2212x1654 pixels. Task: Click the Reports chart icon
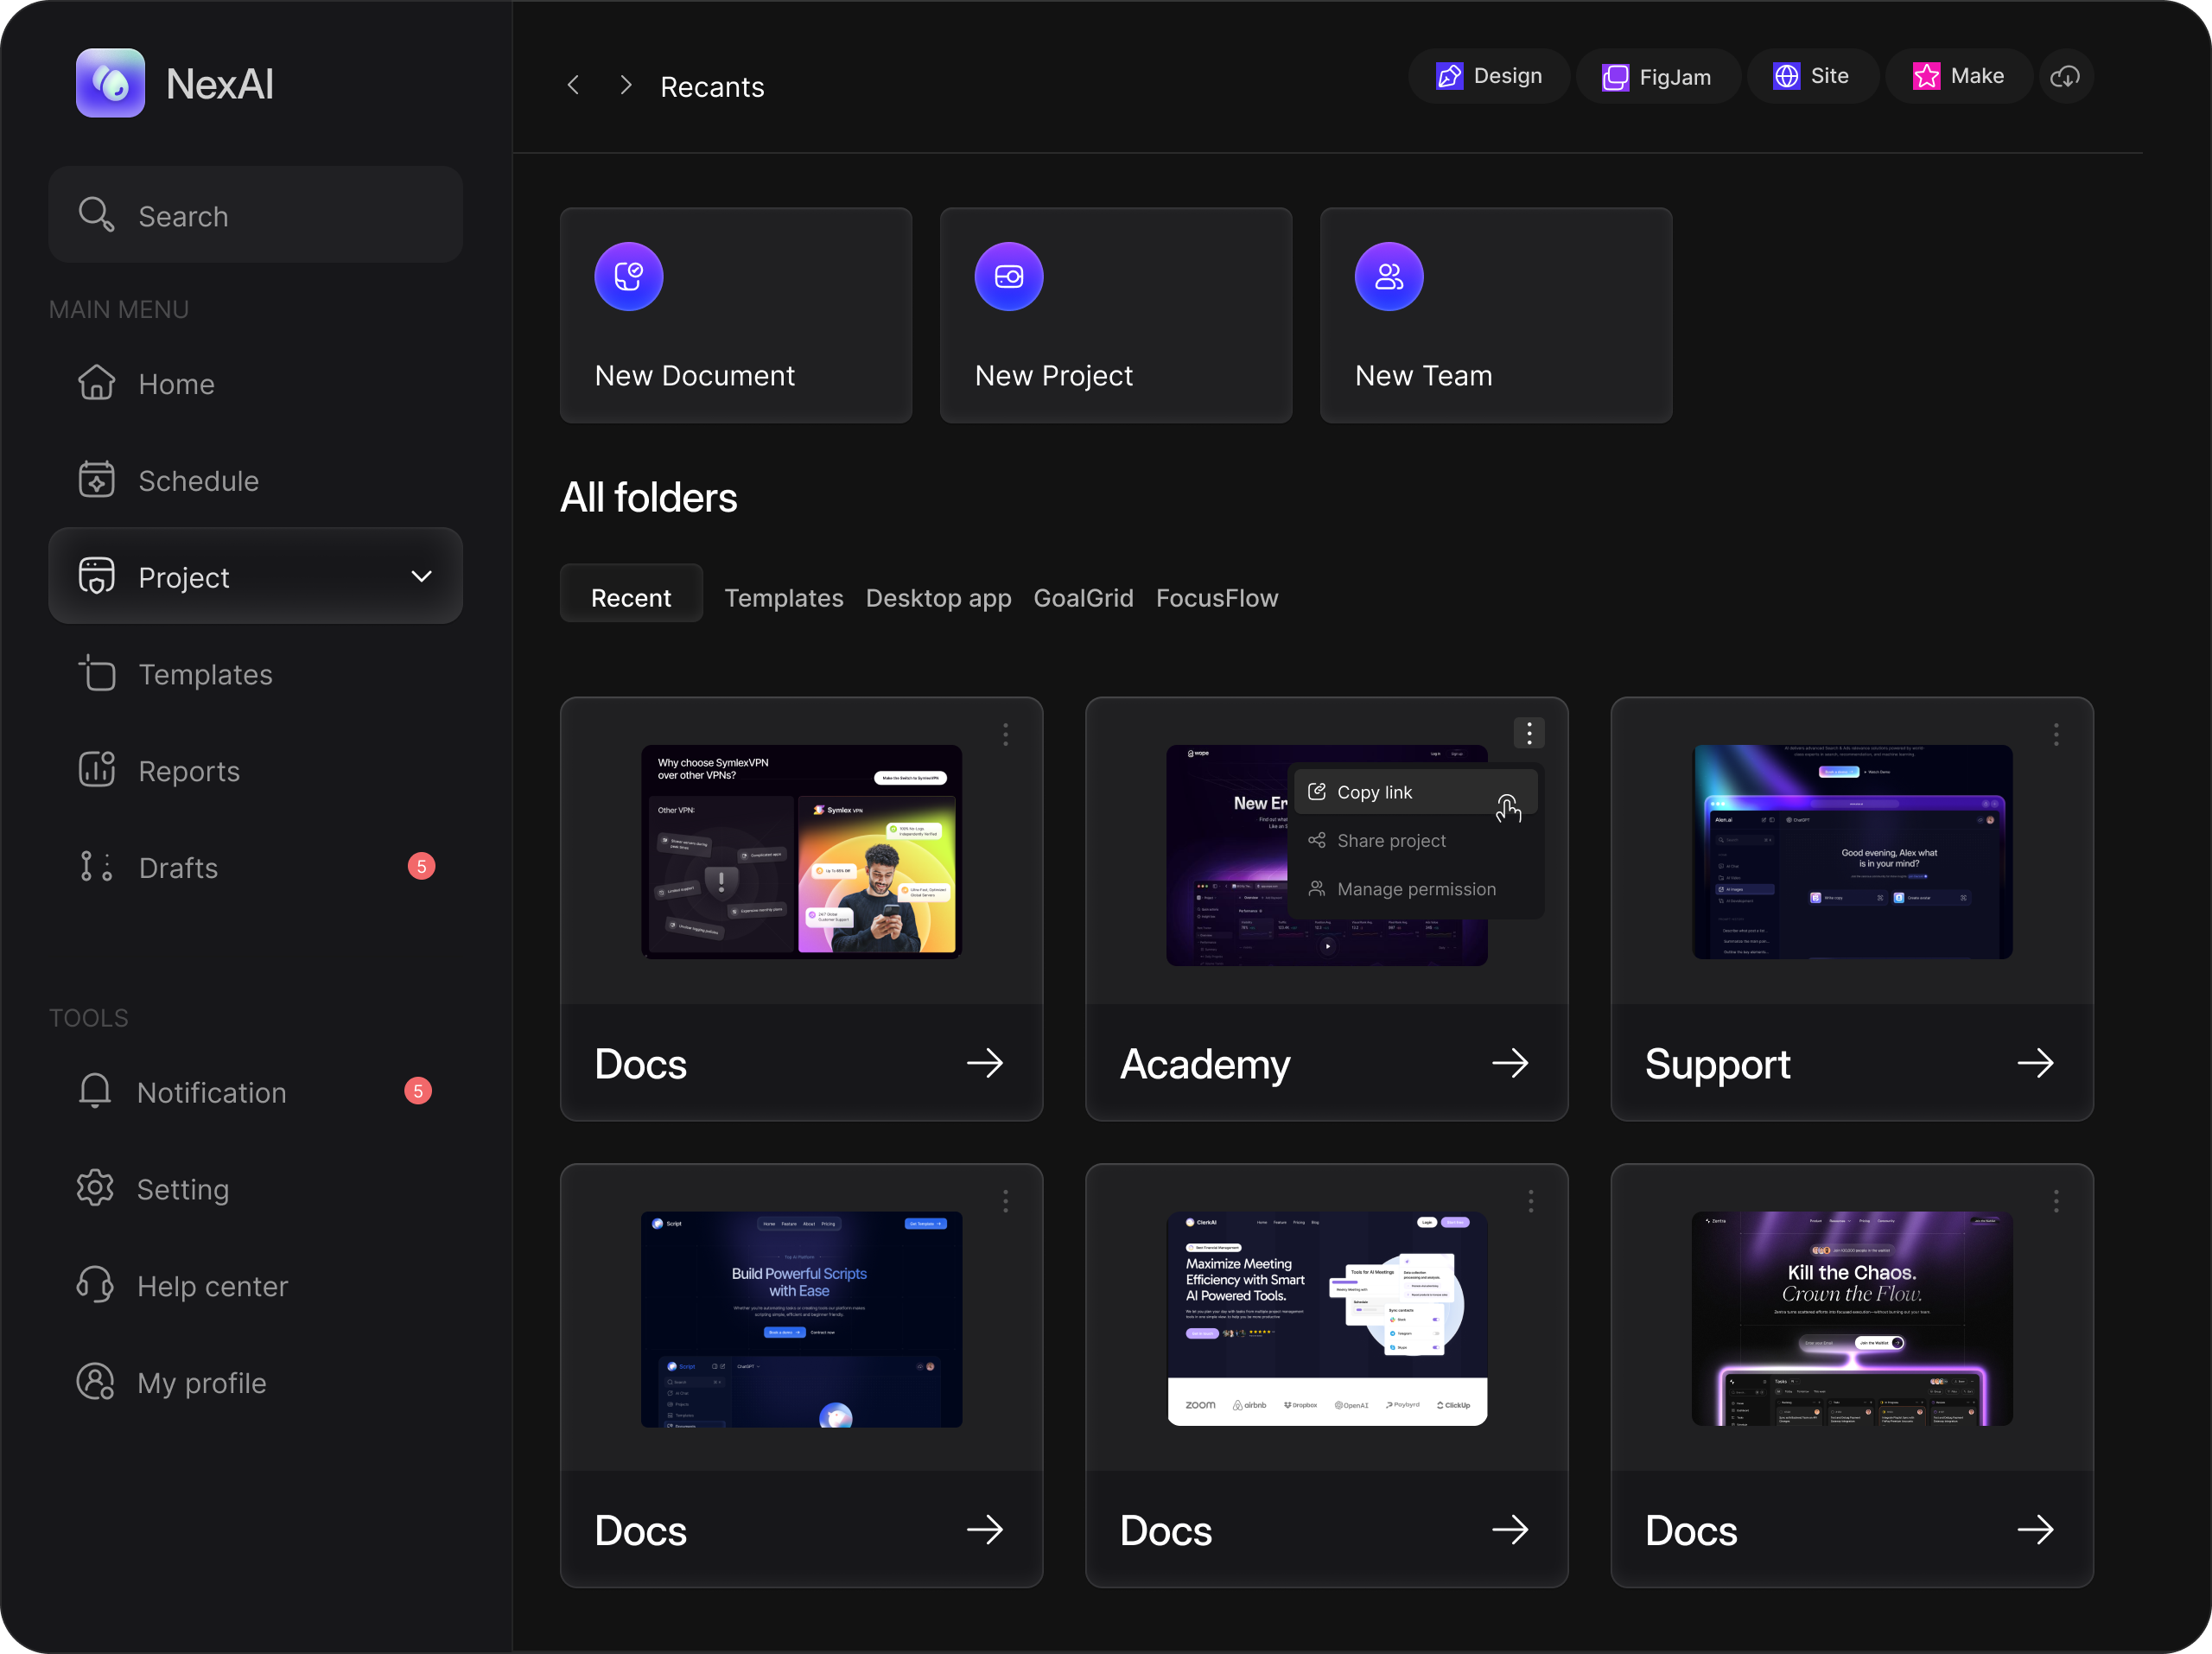(97, 770)
